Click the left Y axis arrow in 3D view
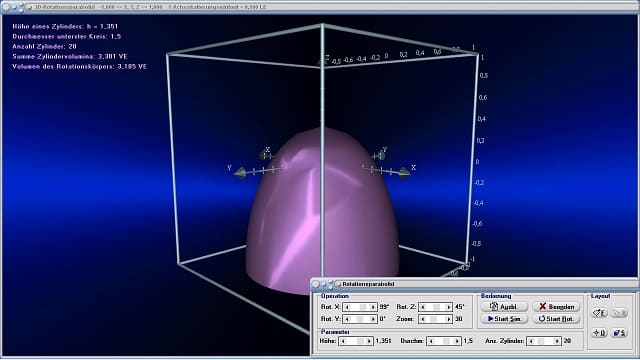The width and height of the screenshot is (640, 360). [240, 173]
